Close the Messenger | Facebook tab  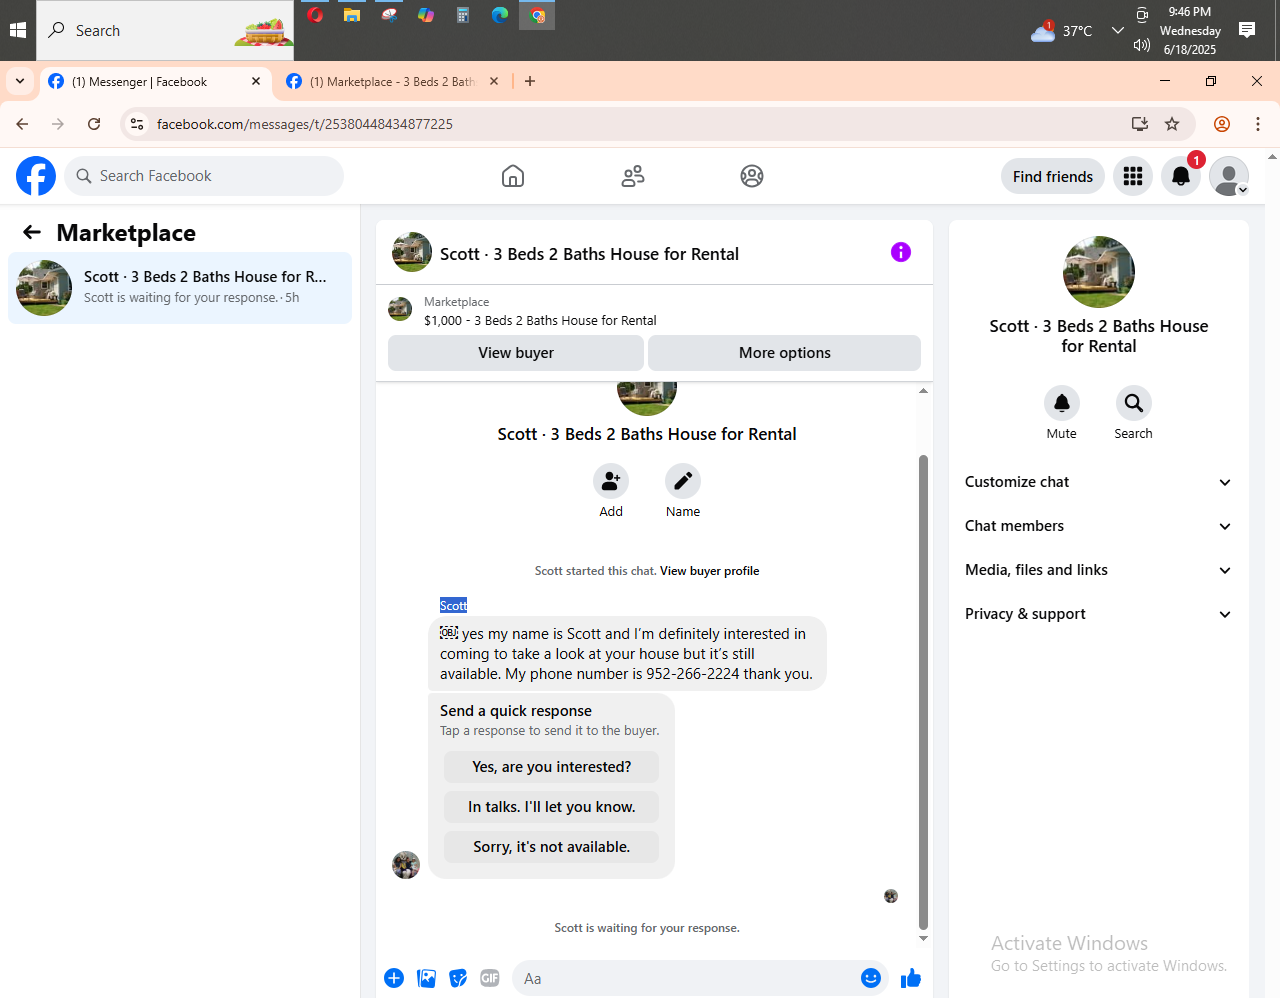[256, 81]
